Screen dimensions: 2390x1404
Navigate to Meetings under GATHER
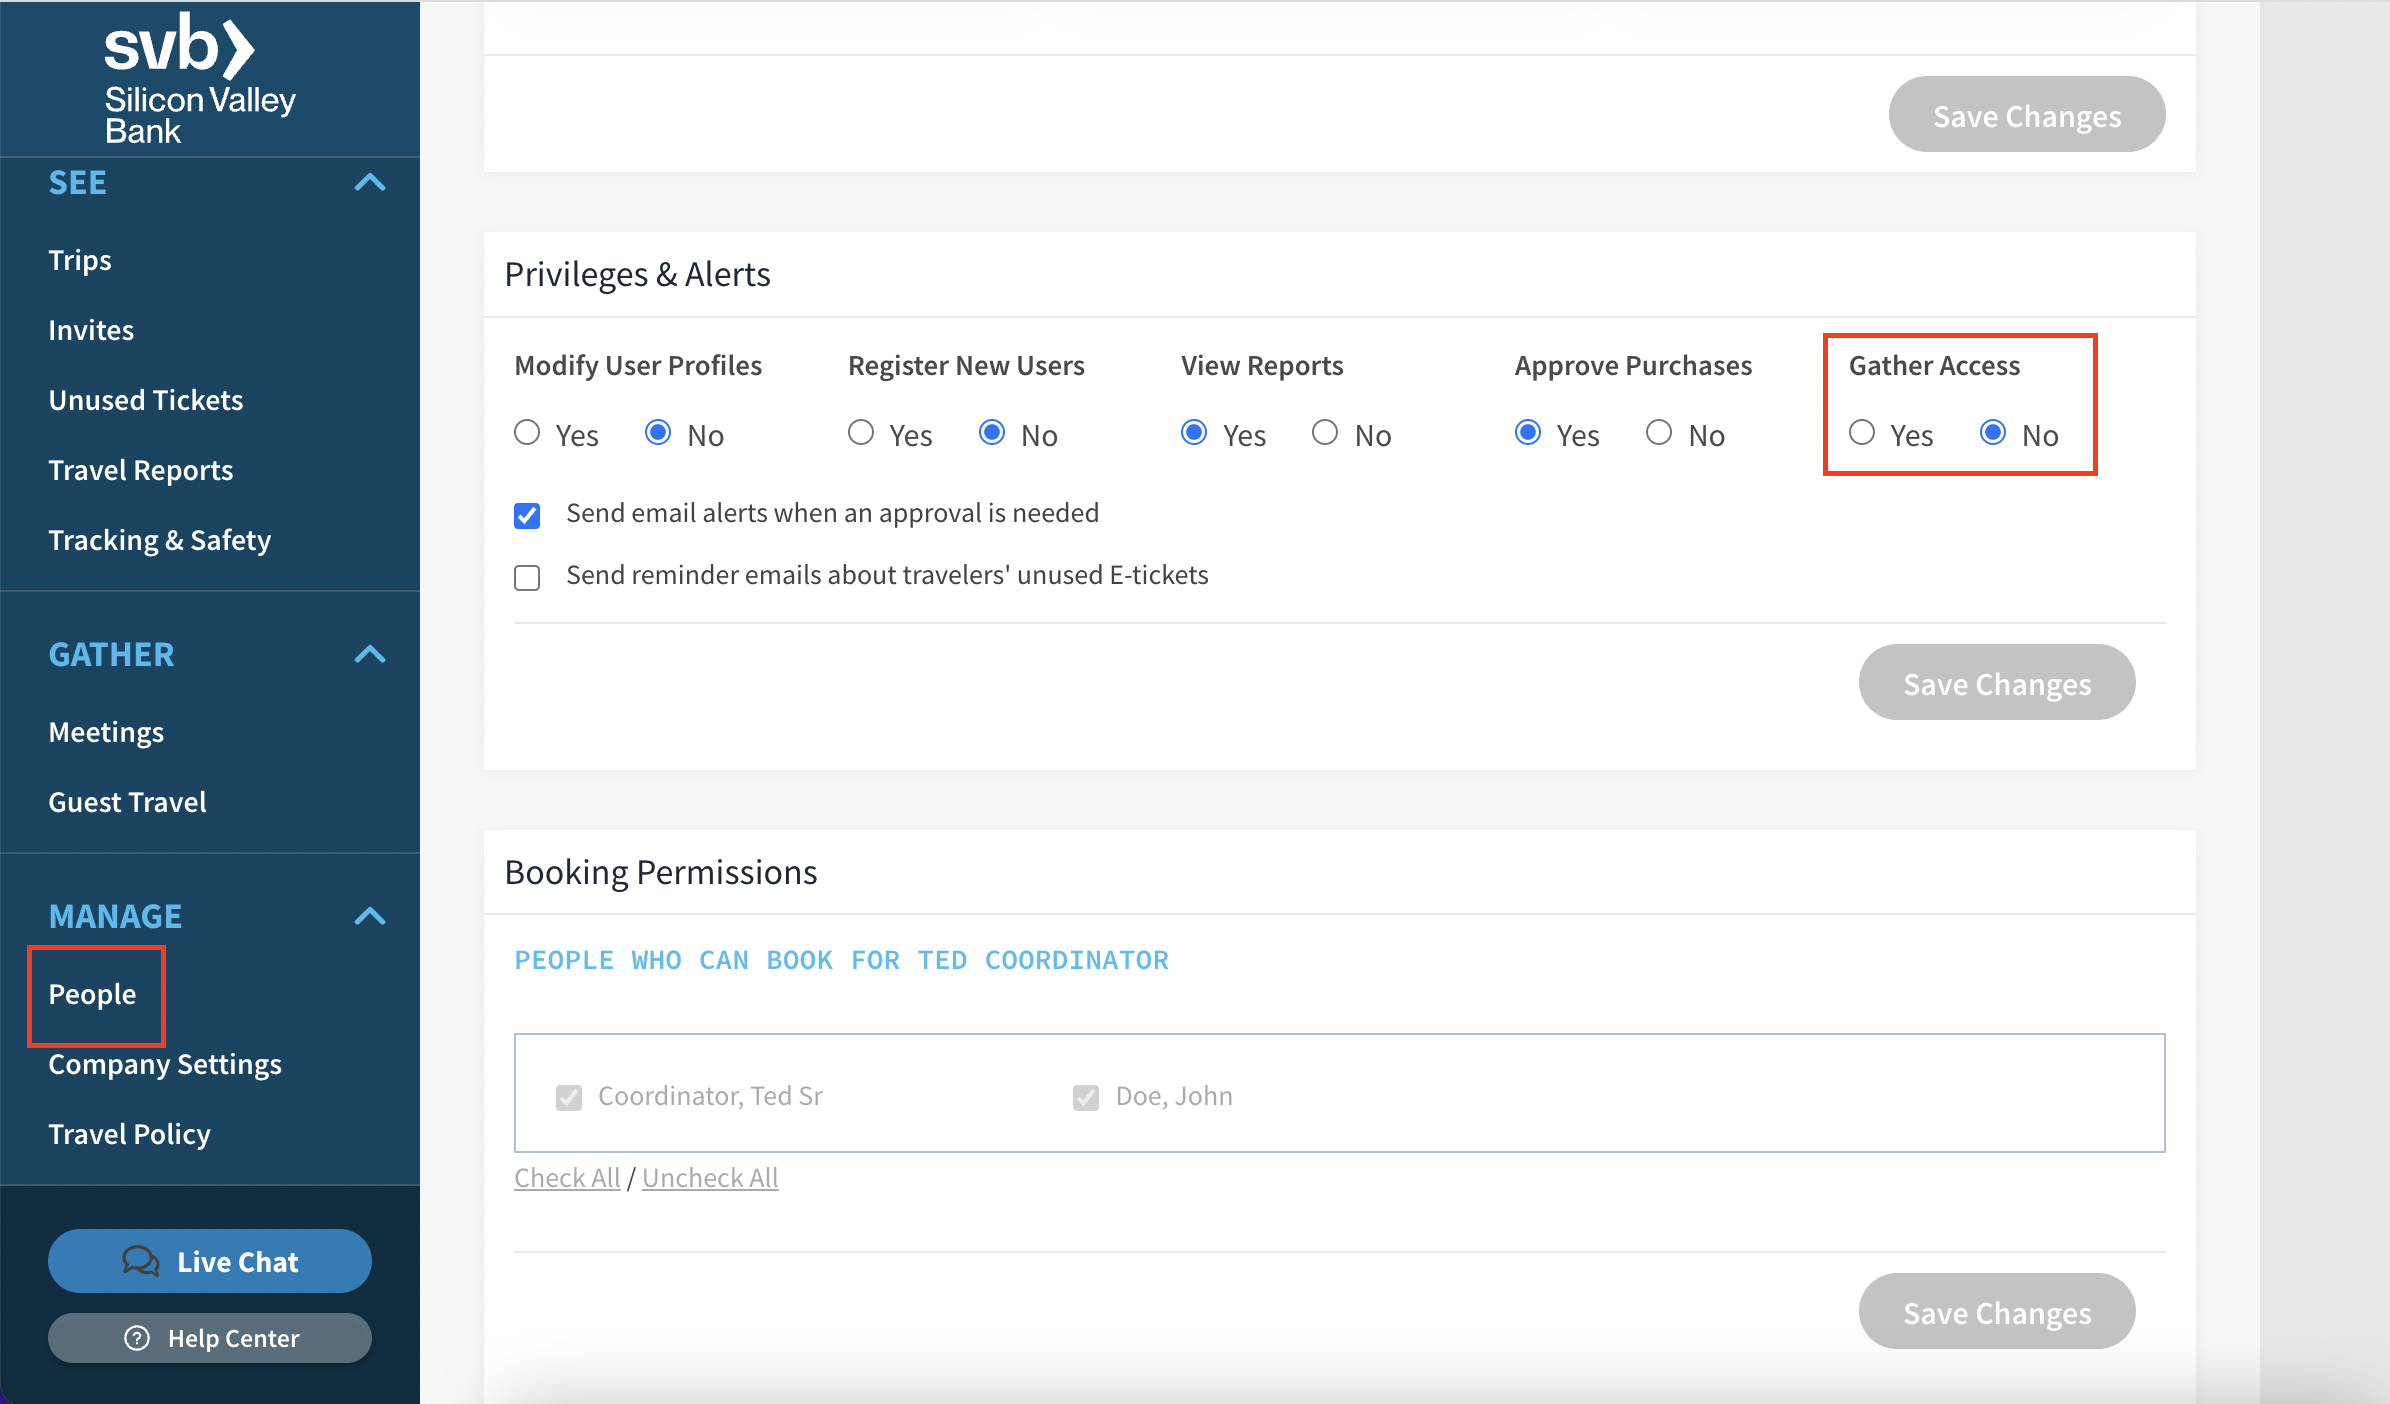click(107, 730)
